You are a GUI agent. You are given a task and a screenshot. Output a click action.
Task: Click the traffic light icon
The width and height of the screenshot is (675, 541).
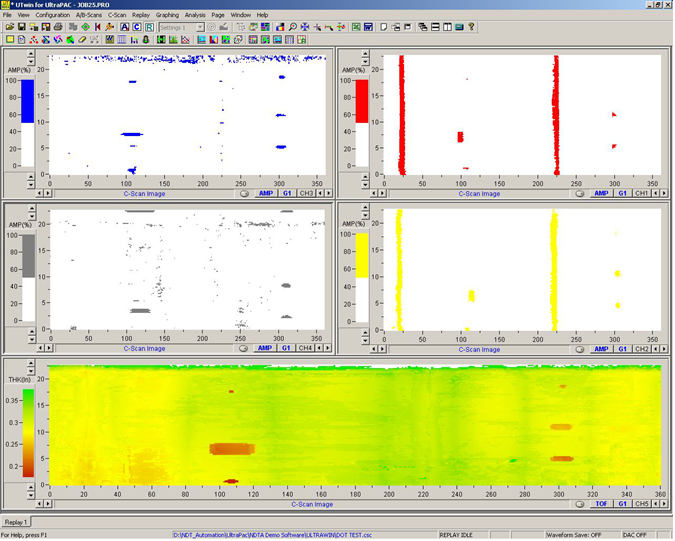click(146, 40)
